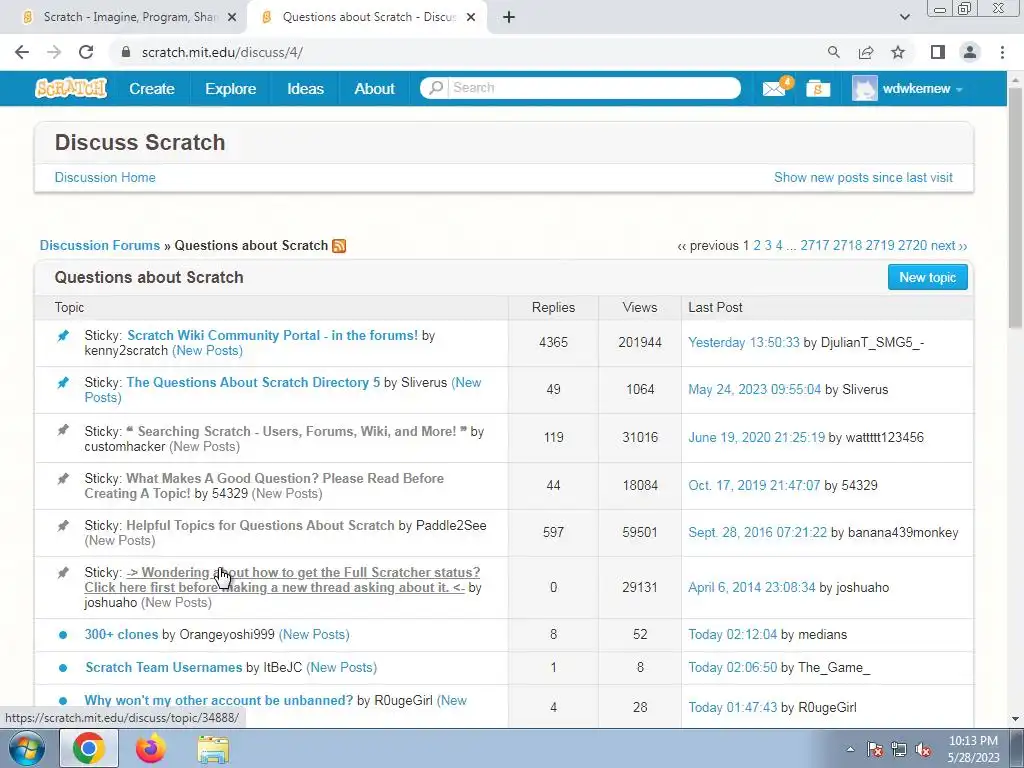1024x768 pixels.
Task: Open a new tab with the plus button
Action: [x=509, y=18]
